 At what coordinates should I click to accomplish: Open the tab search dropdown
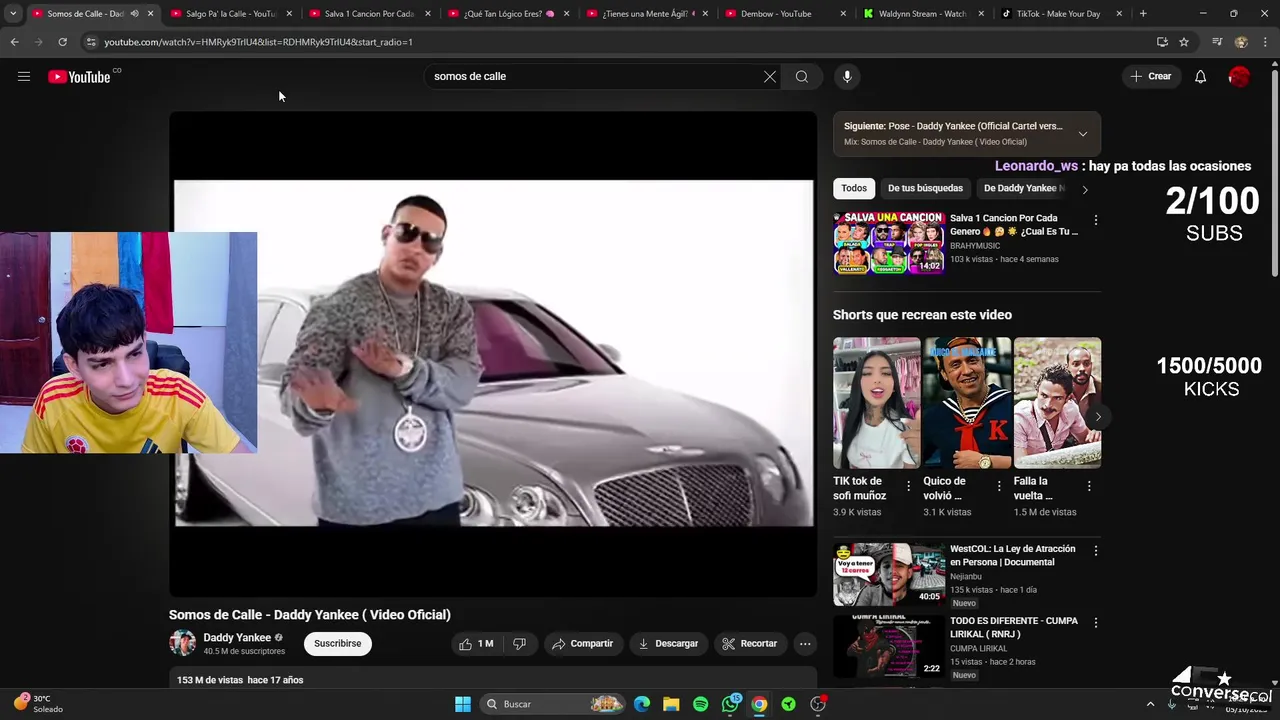(x=13, y=14)
